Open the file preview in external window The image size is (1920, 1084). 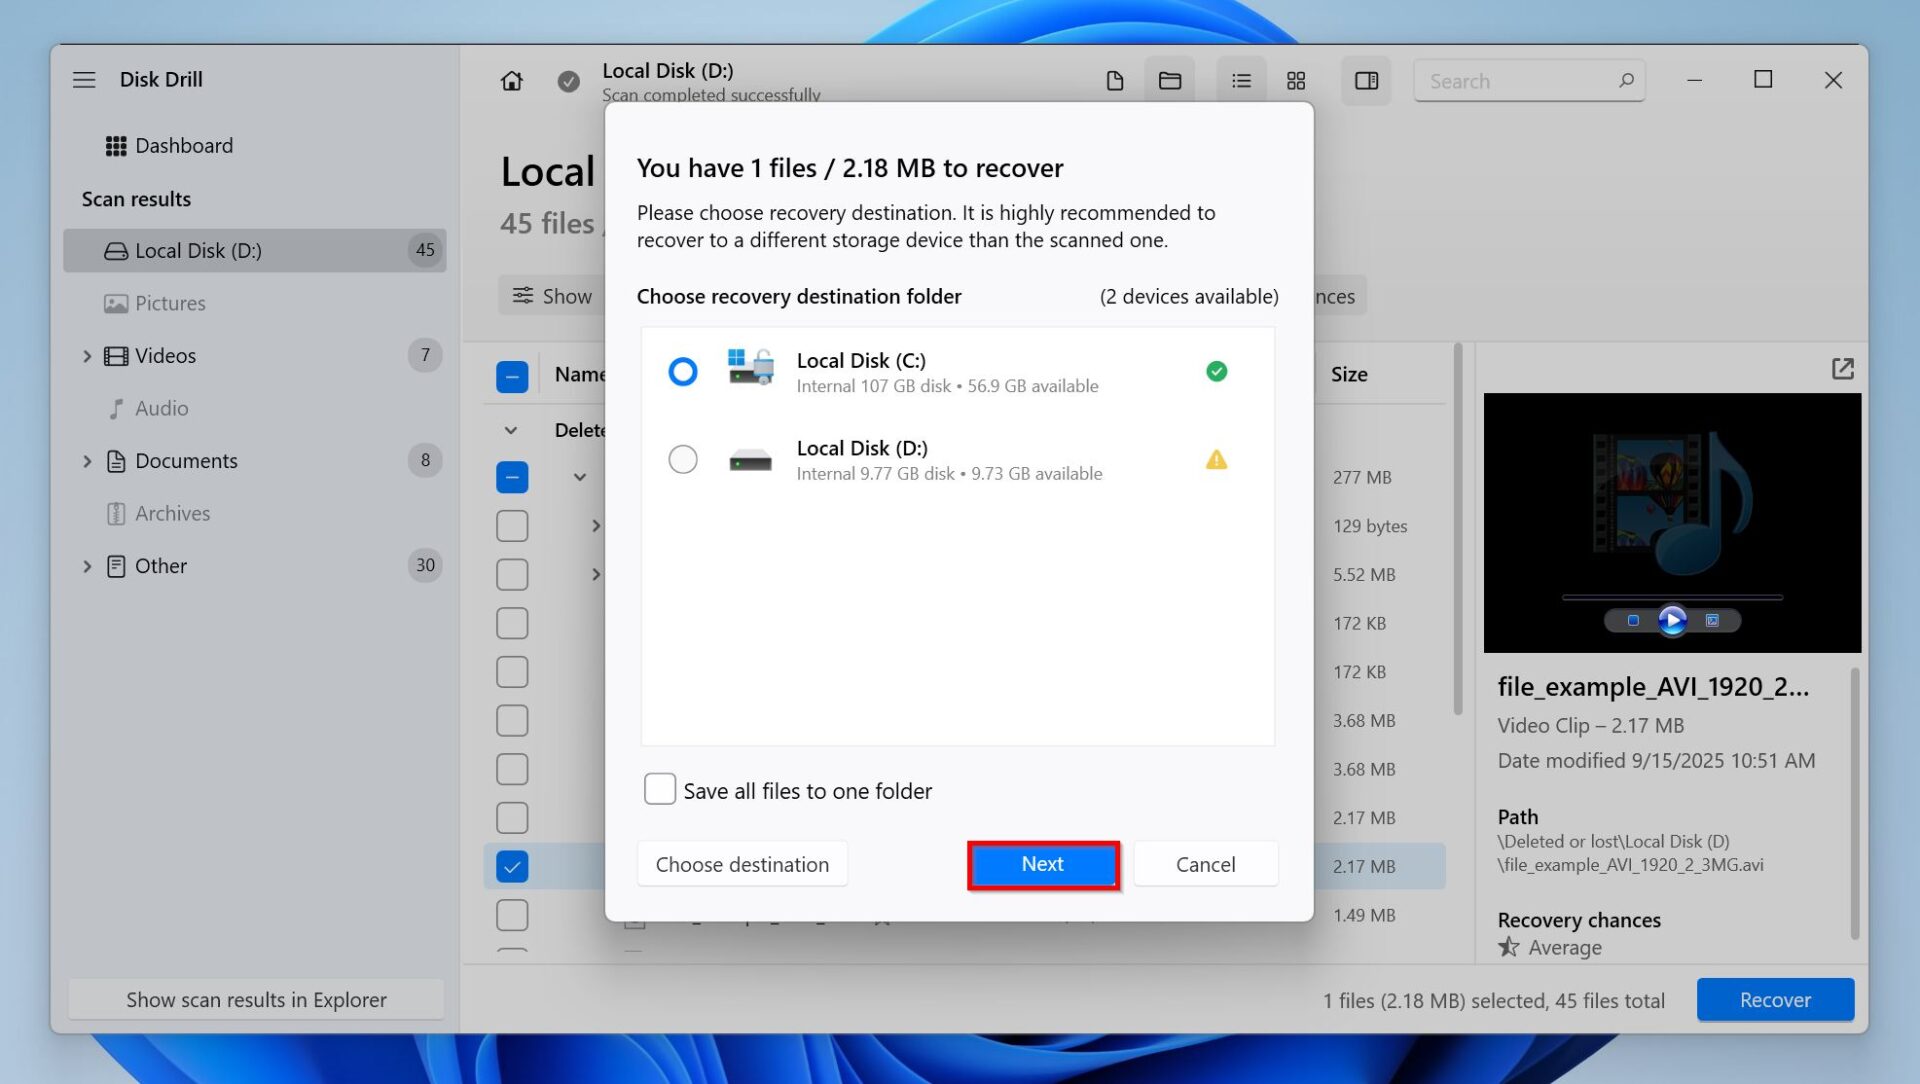1843,369
